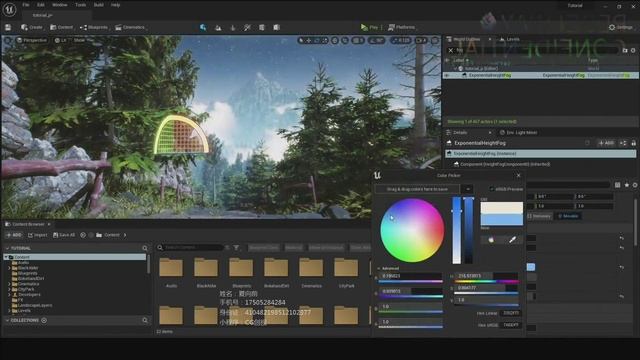Screen dimensions: 640x360
Task: Show favorite properties star in Details
Action: click(x=627, y=185)
